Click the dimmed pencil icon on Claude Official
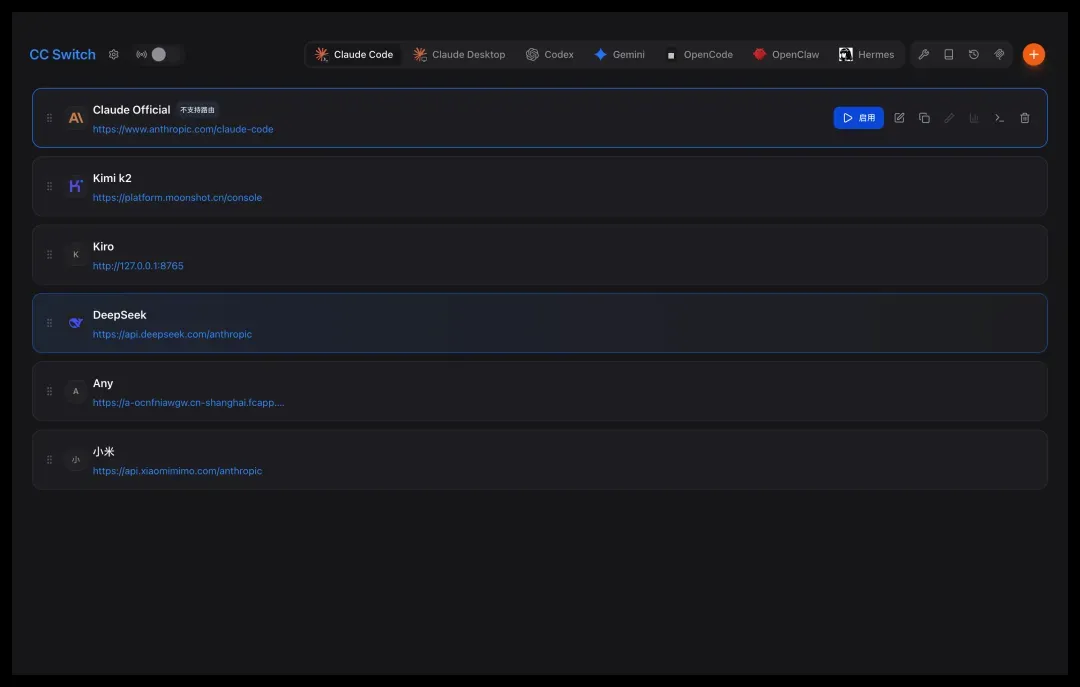The image size is (1080, 687). click(949, 118)
